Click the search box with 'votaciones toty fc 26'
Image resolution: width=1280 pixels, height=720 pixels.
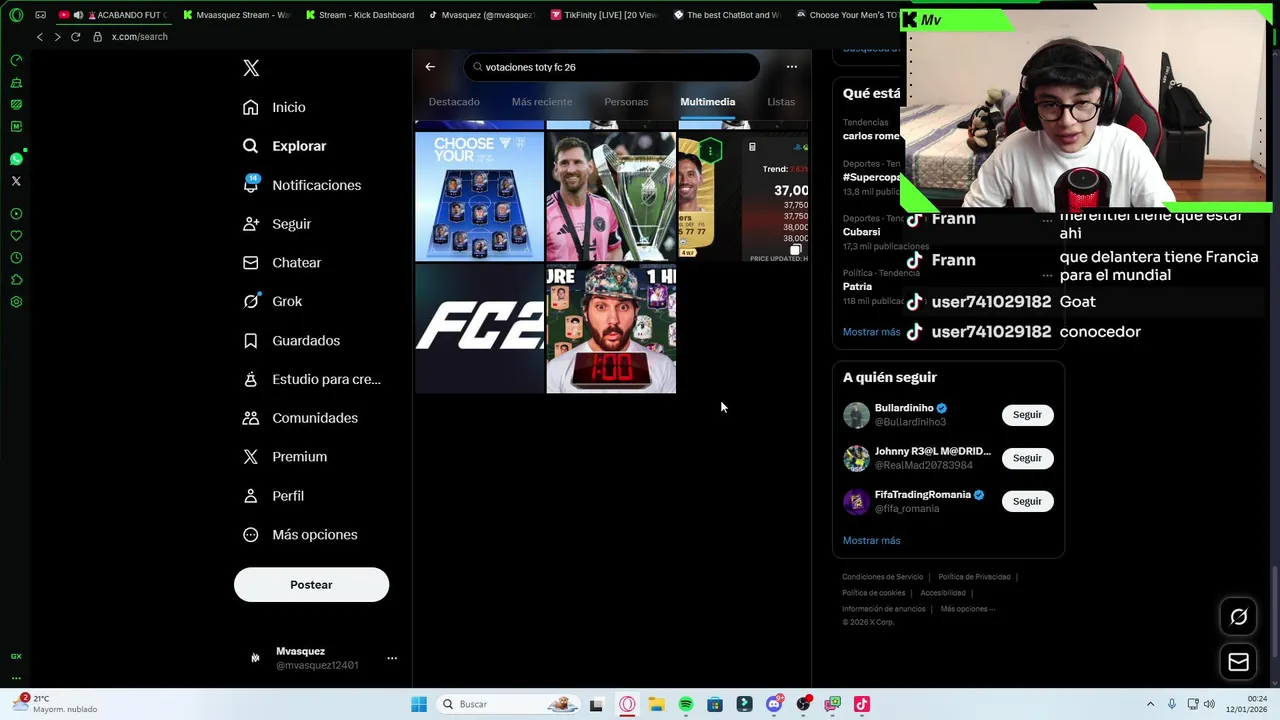click(x=612, y=67)
